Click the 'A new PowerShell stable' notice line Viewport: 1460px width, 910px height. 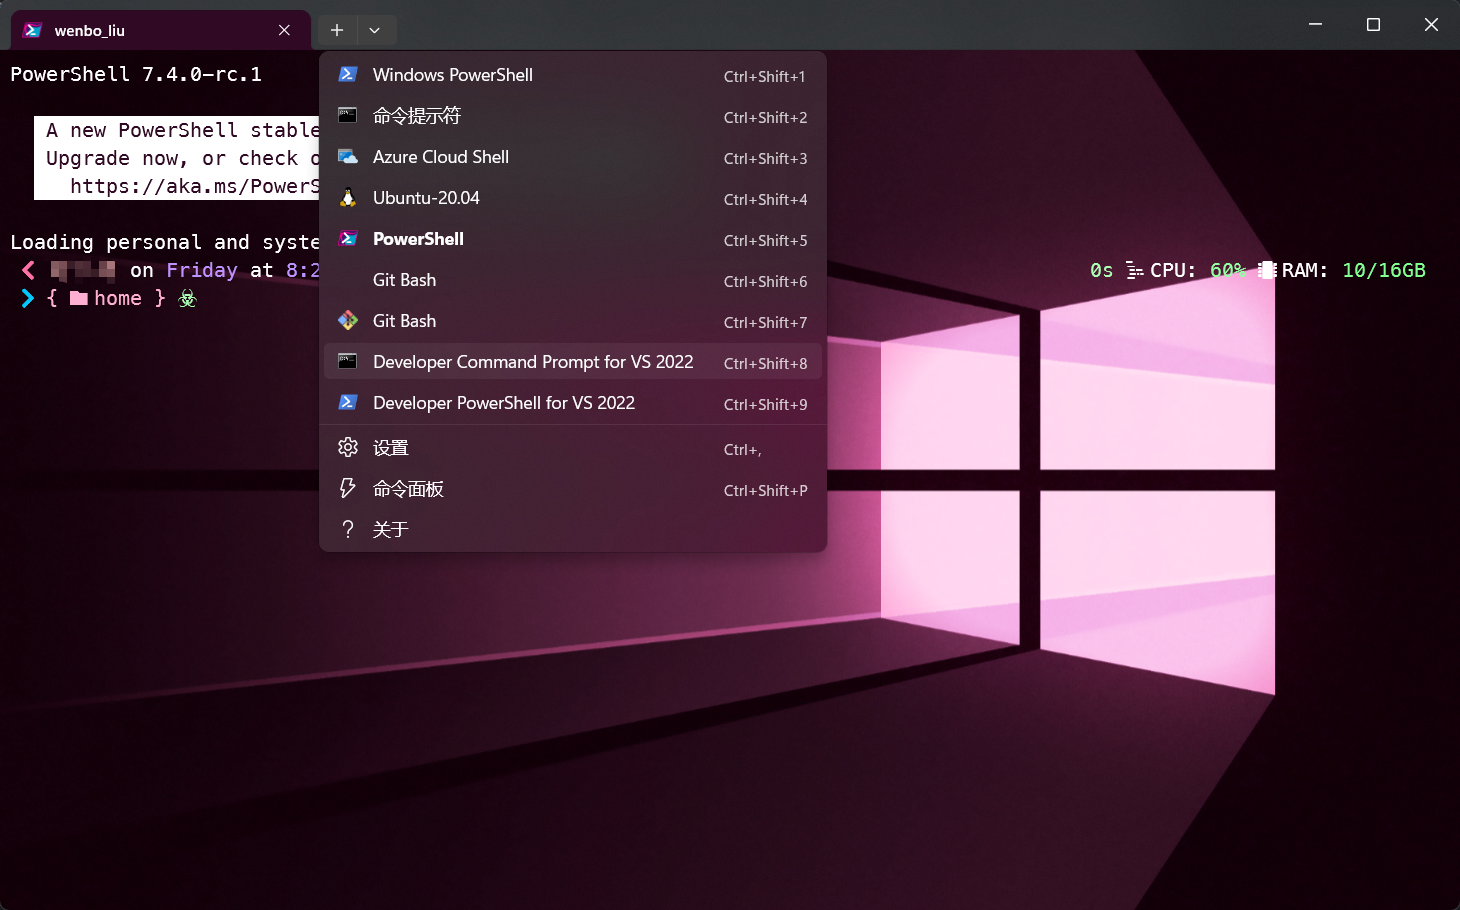point(183,130)
